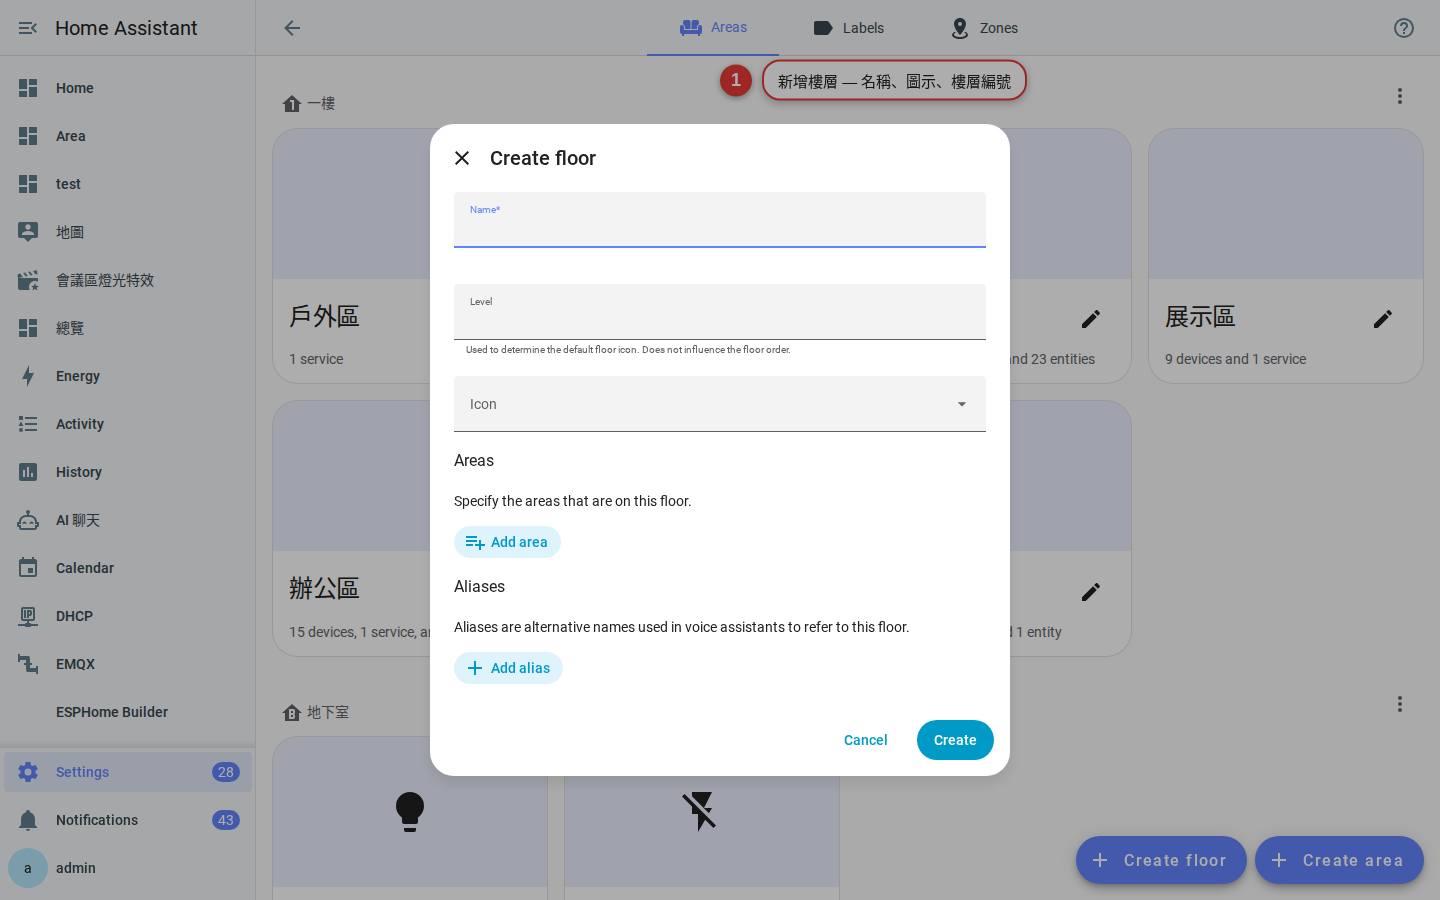1440x900 pixels.
Task: Cancel the Create floor dialog
Action: (866, 740)
